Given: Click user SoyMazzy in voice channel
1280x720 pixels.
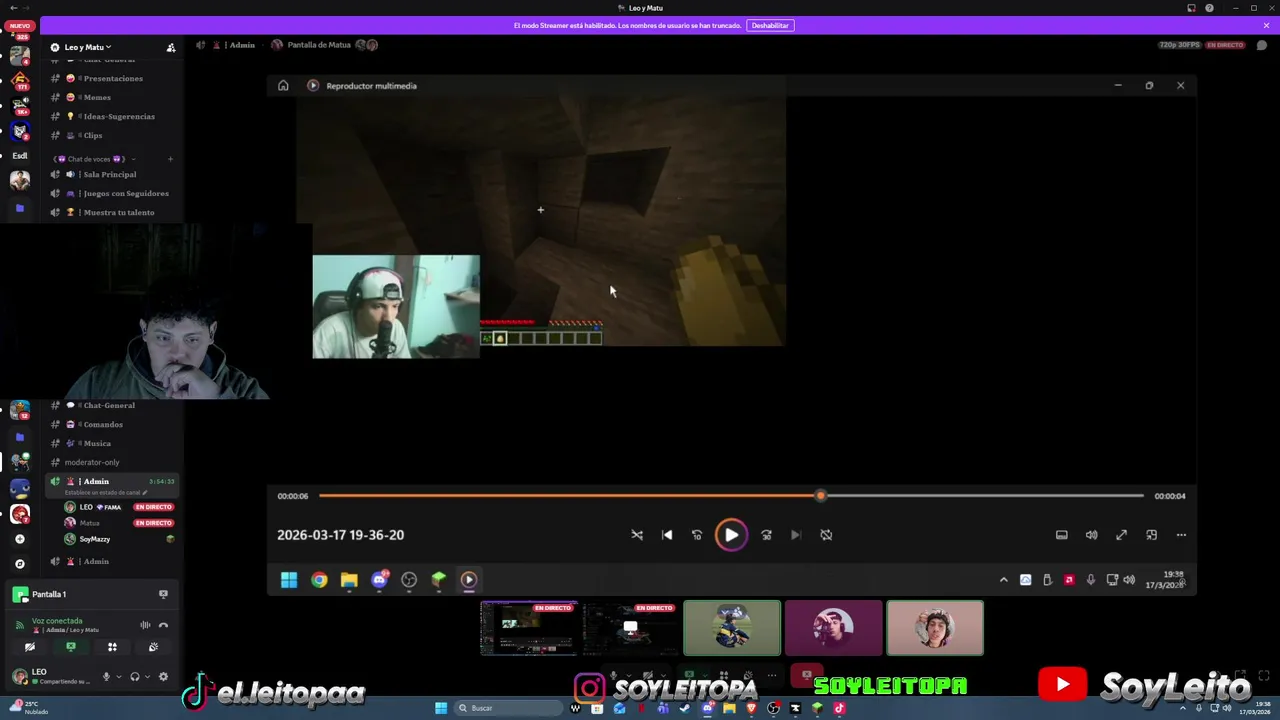Looking at the screenshot, I should 118,539.
